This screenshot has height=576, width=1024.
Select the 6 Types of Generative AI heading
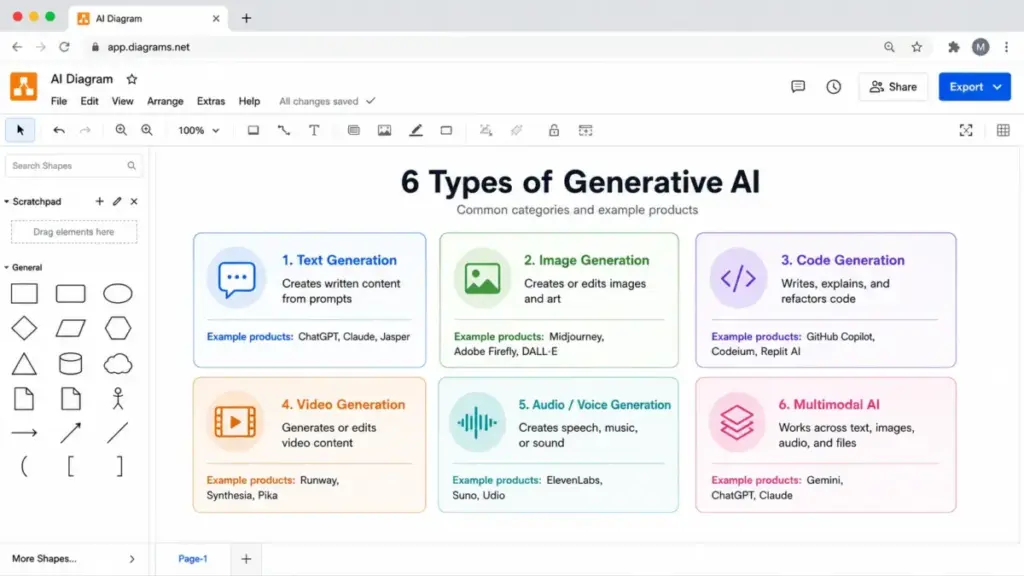580,182
